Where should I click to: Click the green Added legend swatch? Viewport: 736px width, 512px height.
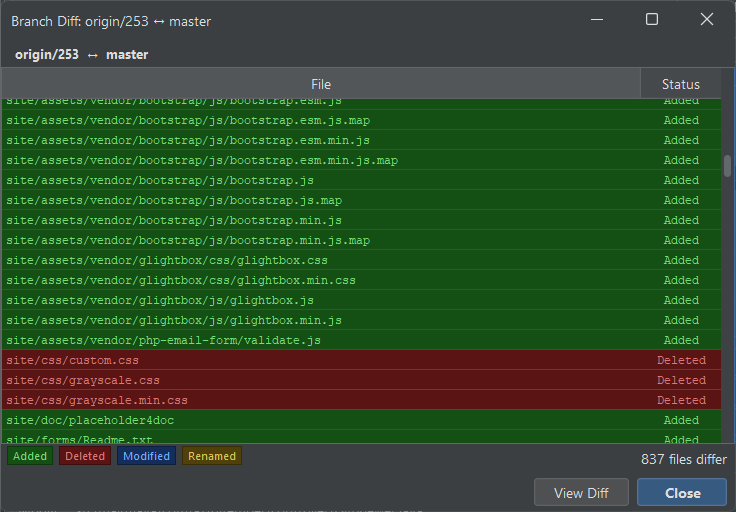coord(29,456)
